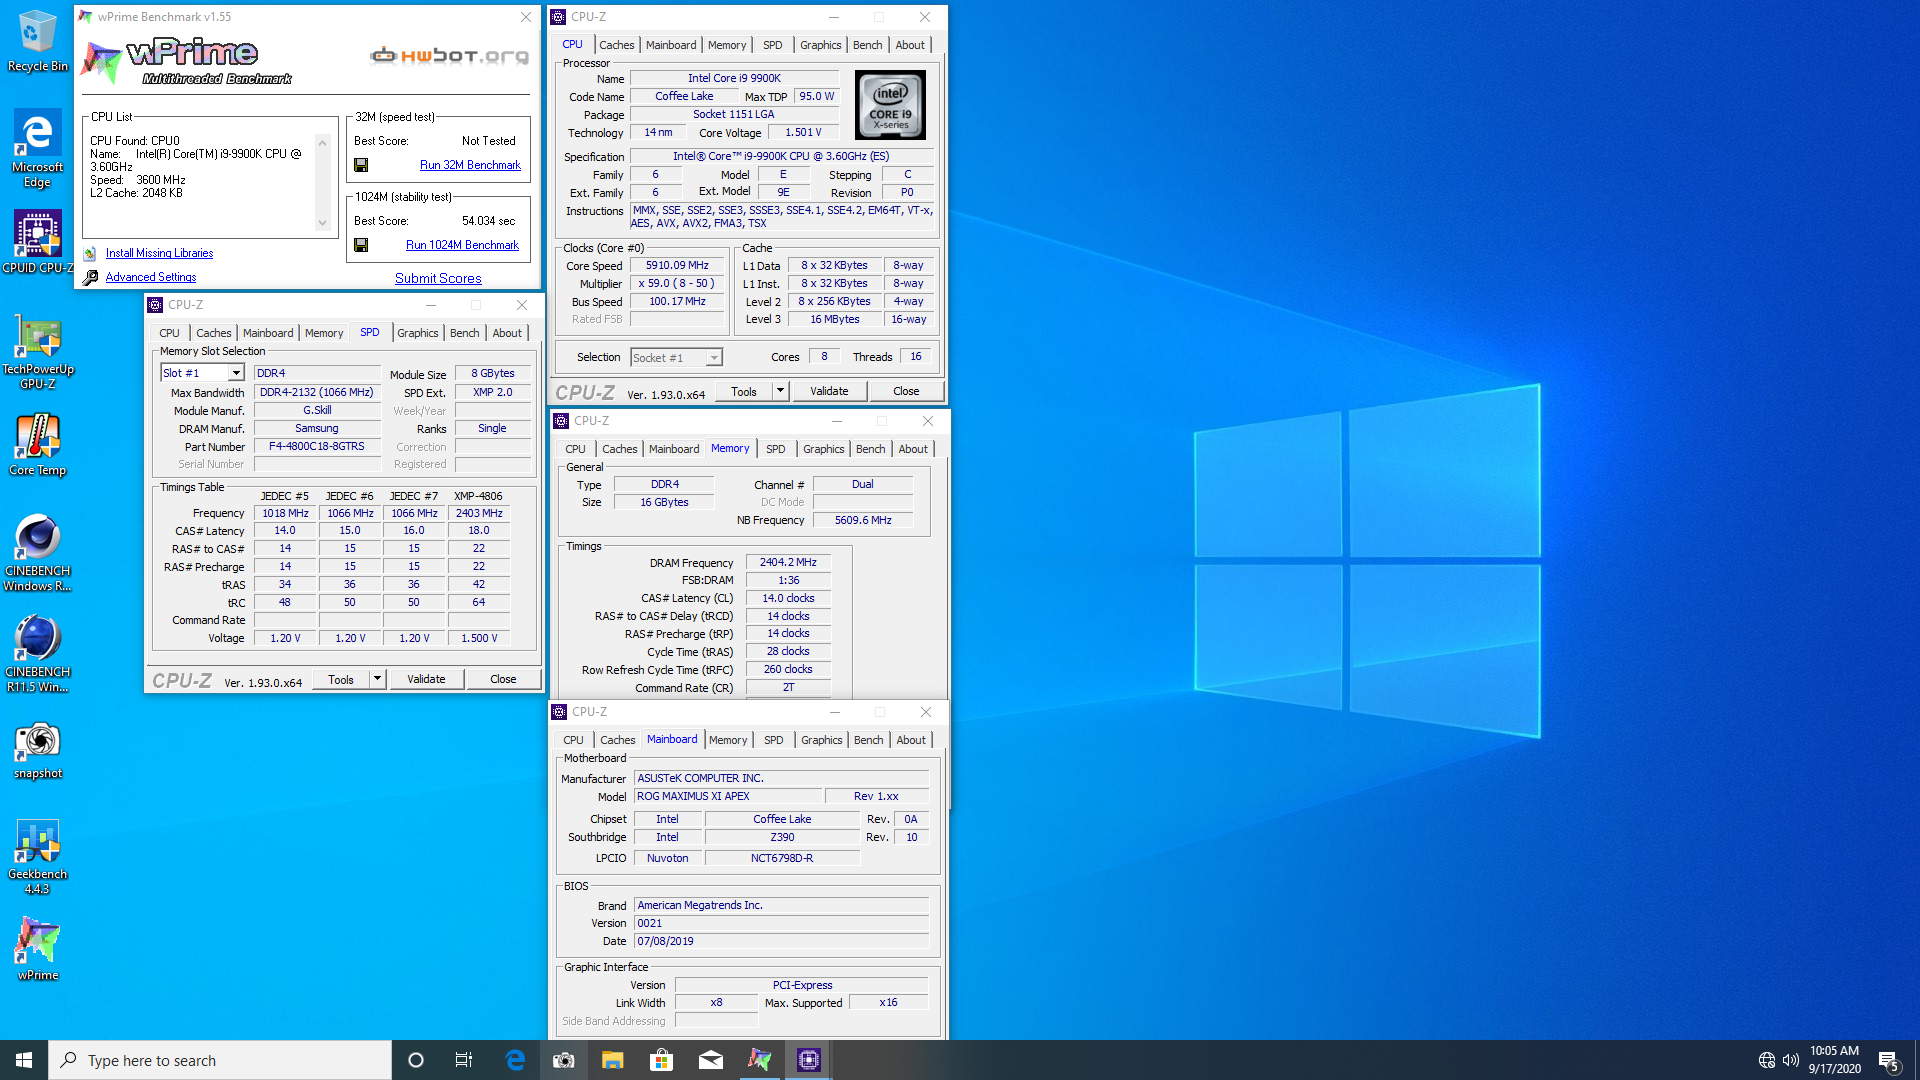Open Install Missing Libraries link
This screenshot has width=1920, height=1080.
pyautogui.click(x=159, y=253)
